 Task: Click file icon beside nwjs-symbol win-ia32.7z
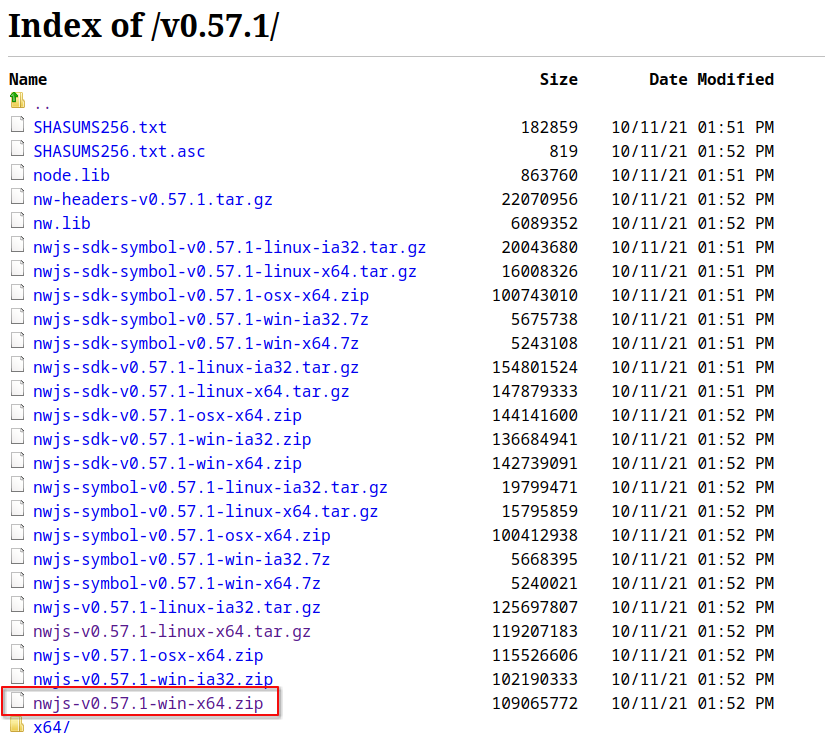tap(17, 556)
